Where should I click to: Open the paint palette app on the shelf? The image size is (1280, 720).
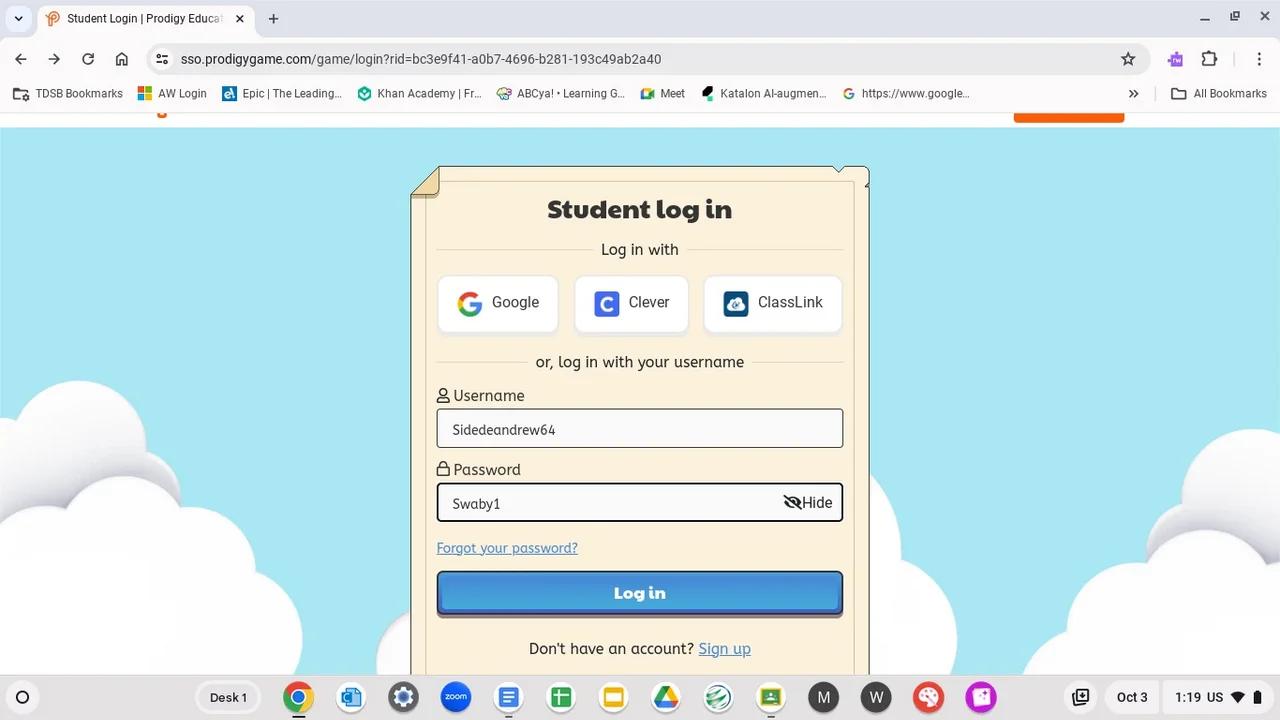[929, 697]
